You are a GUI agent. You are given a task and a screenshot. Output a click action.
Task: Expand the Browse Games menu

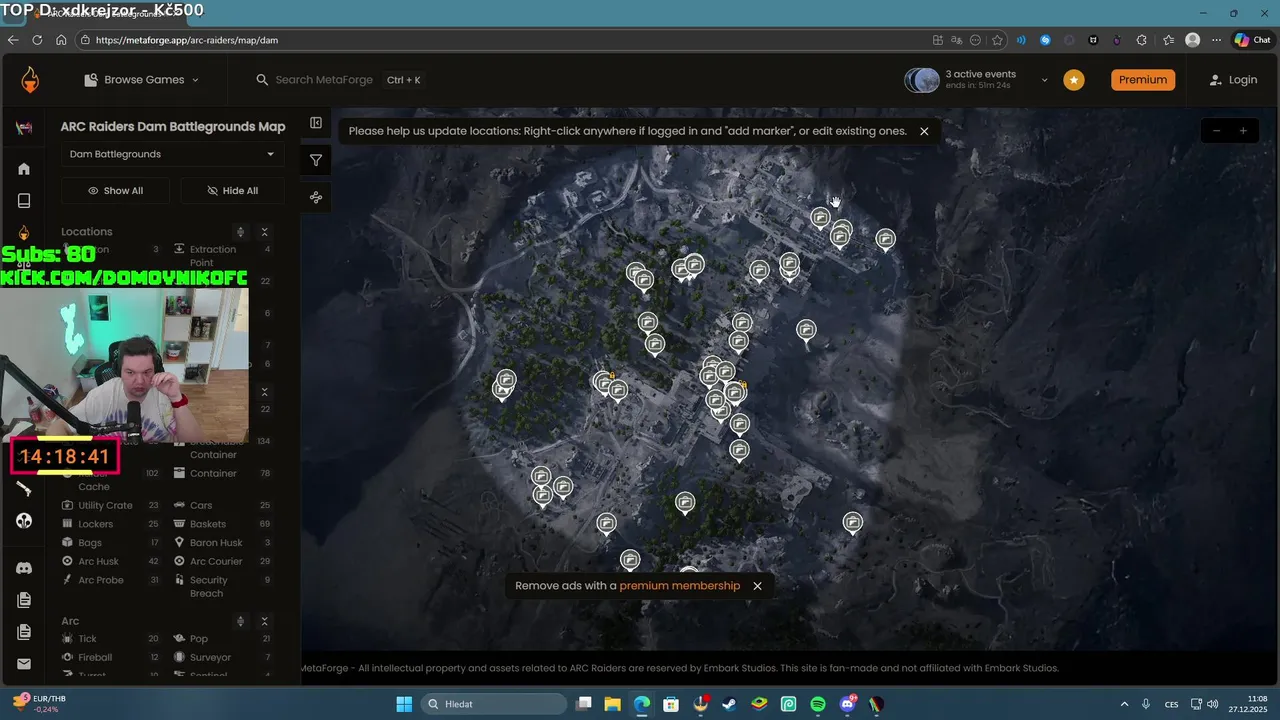pos(141,80)
